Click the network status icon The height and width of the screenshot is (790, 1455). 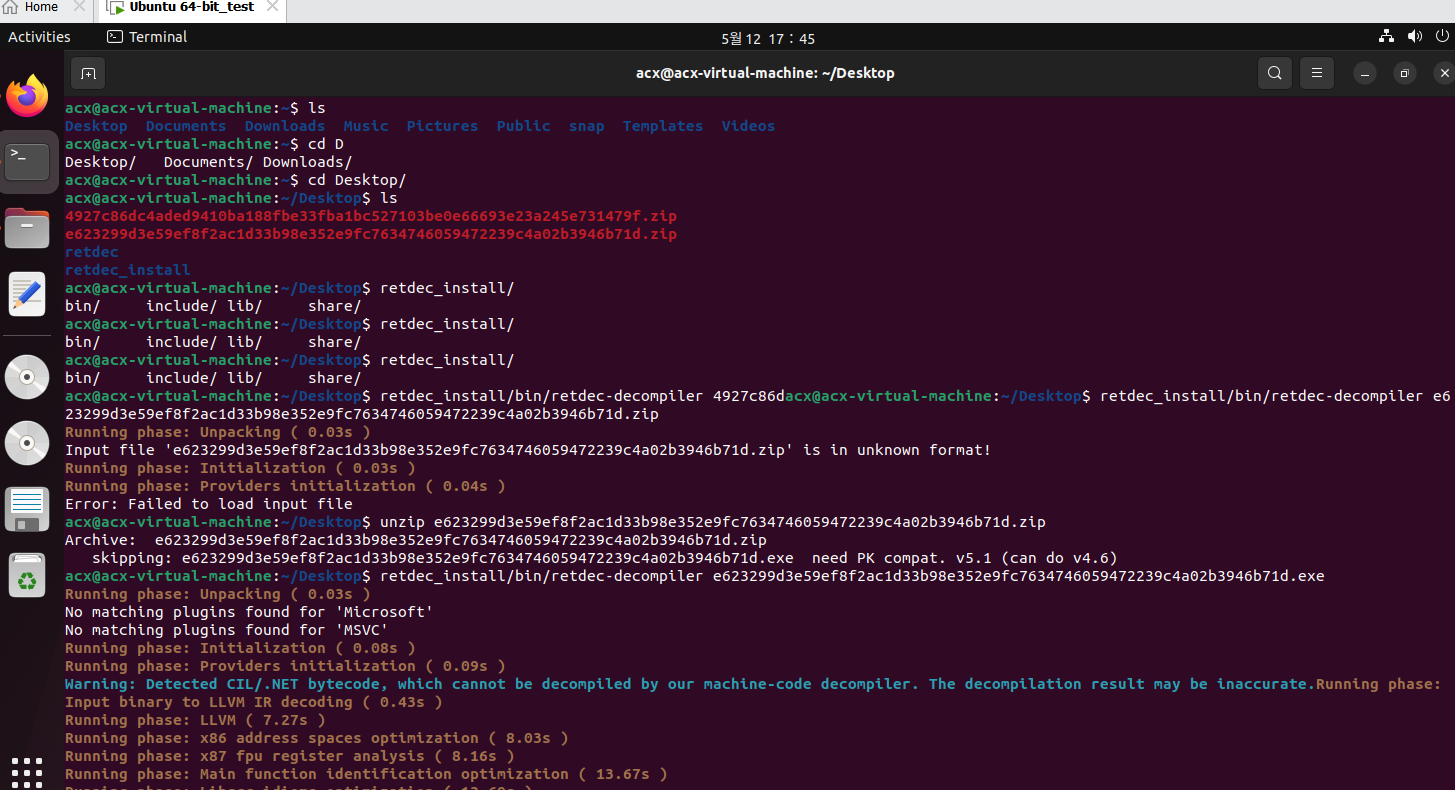[1386, 36]
